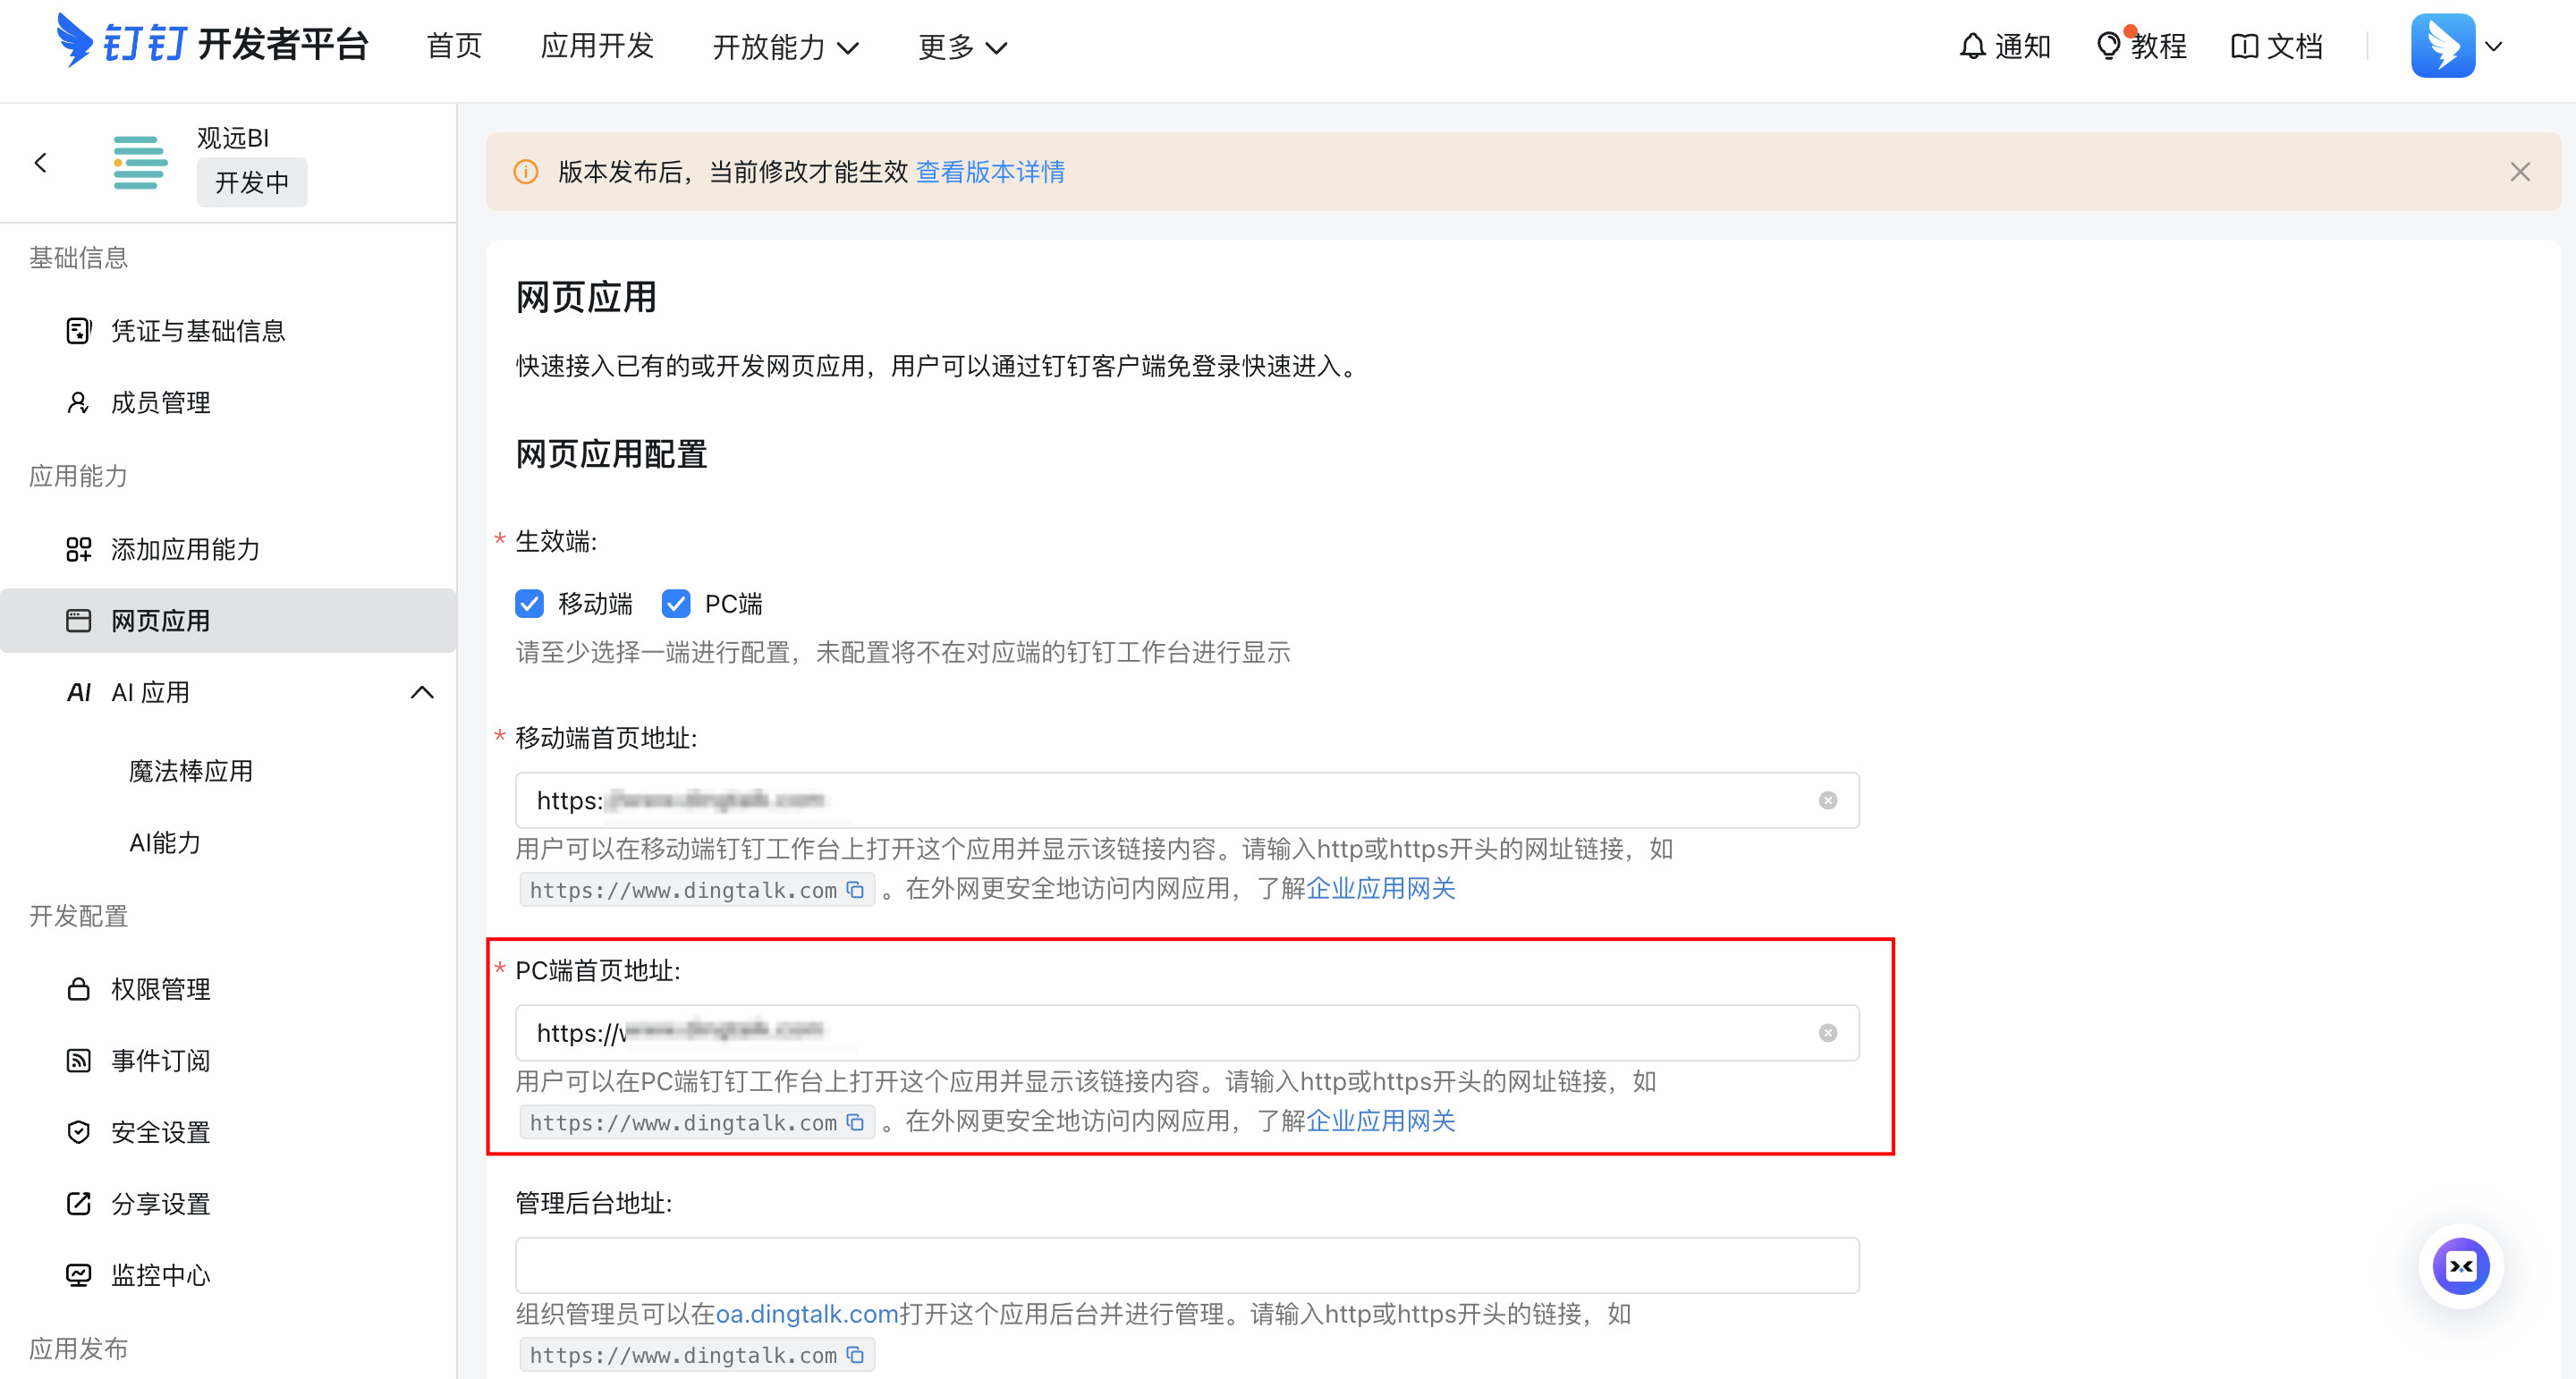The height and width of the screenshot is (1379, 2576).
Task: Click the notification bell icon
Action: [x=1971, y=46]
